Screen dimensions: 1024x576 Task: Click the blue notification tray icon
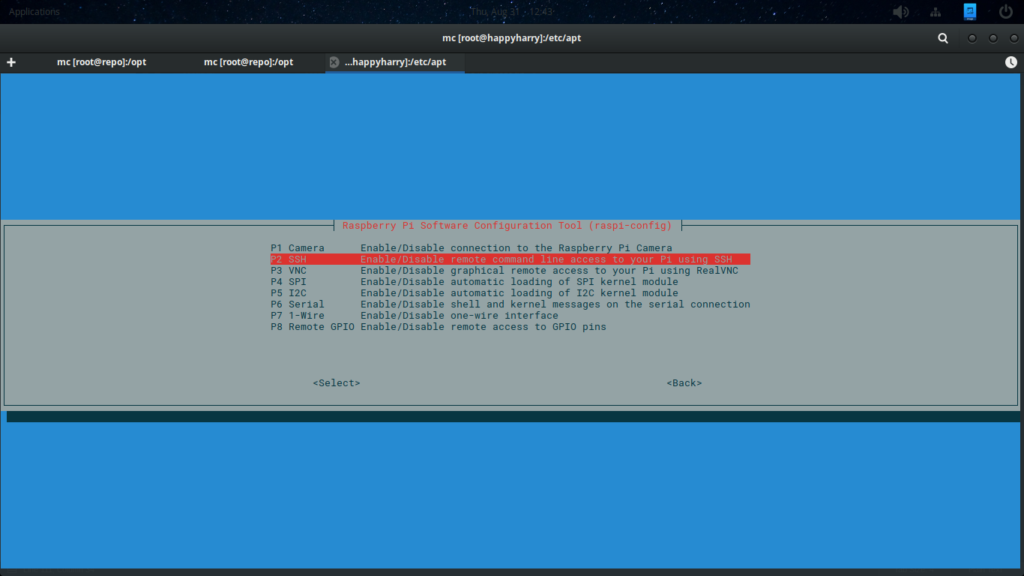coord(970,11)
